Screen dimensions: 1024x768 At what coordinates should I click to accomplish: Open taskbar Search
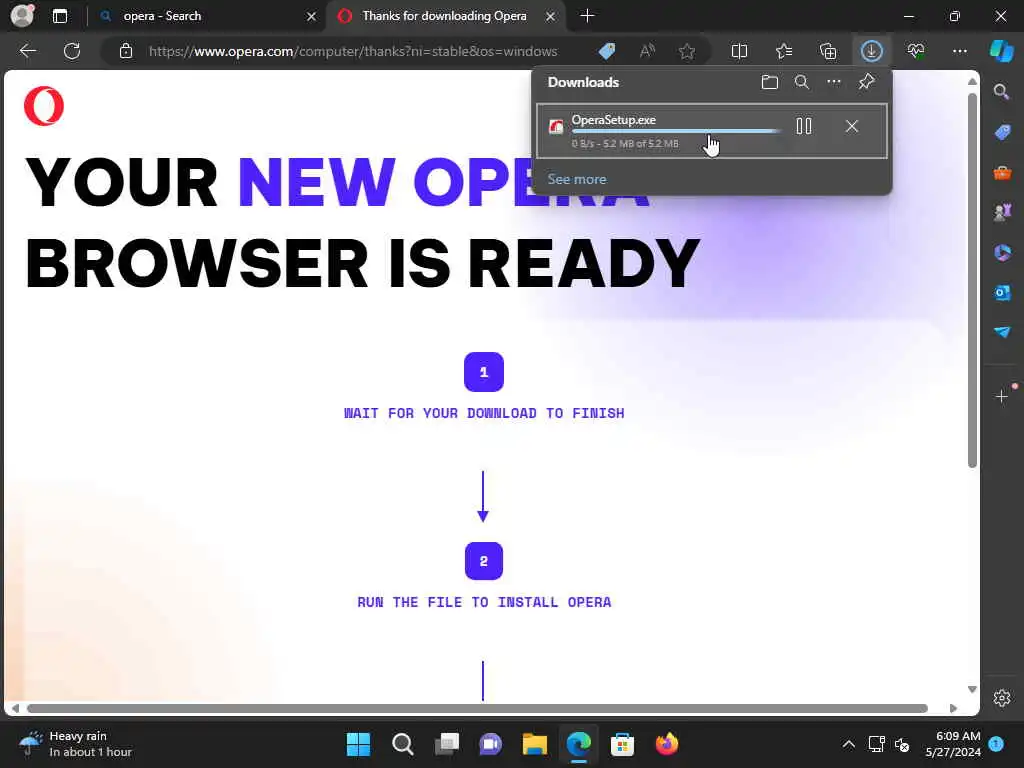click(402, 744)
